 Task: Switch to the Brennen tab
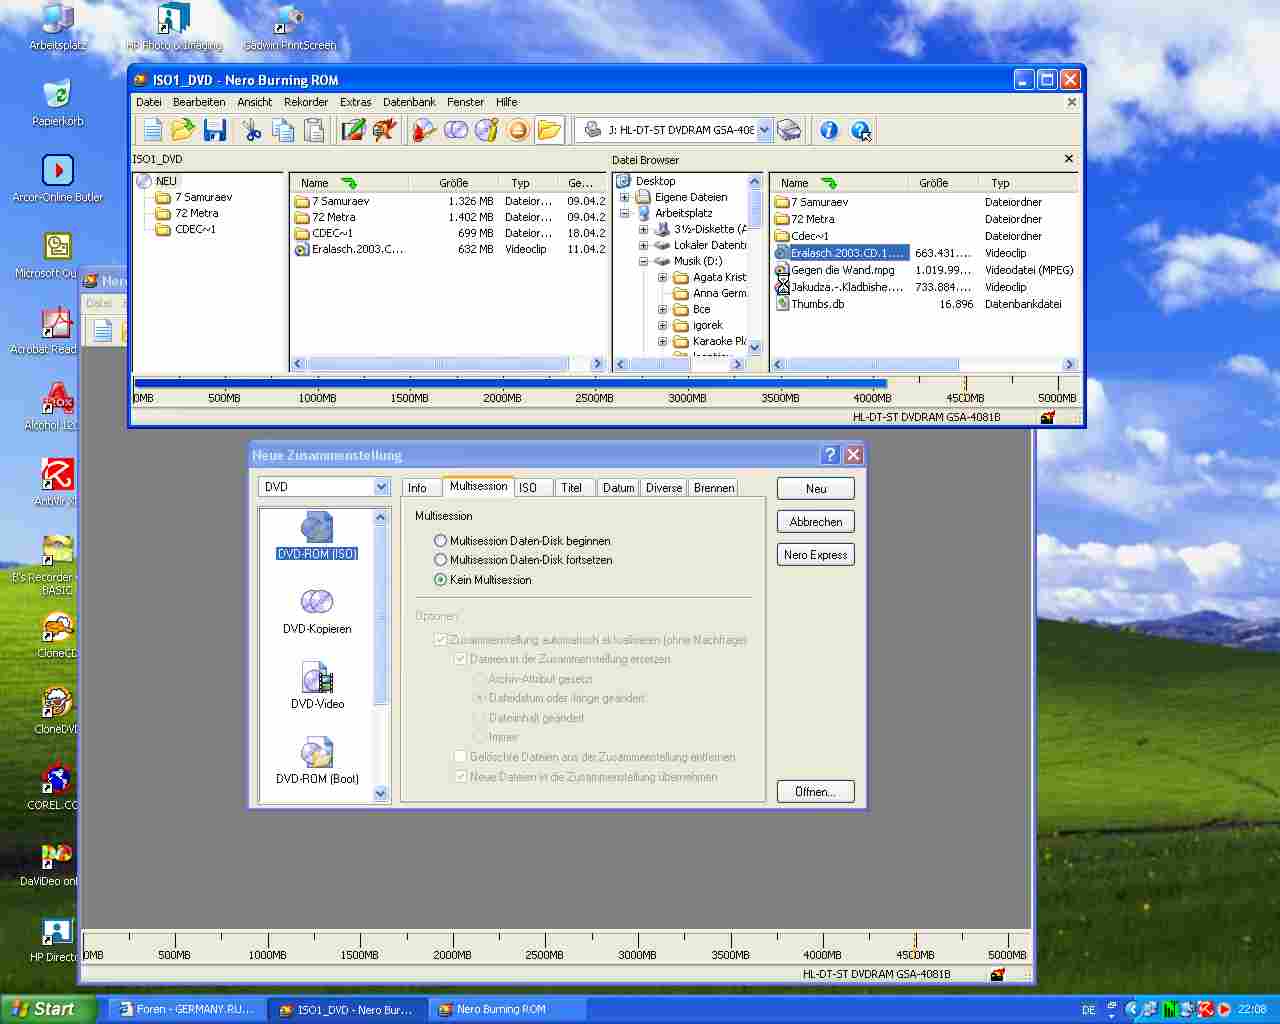(x=714, y=488)
